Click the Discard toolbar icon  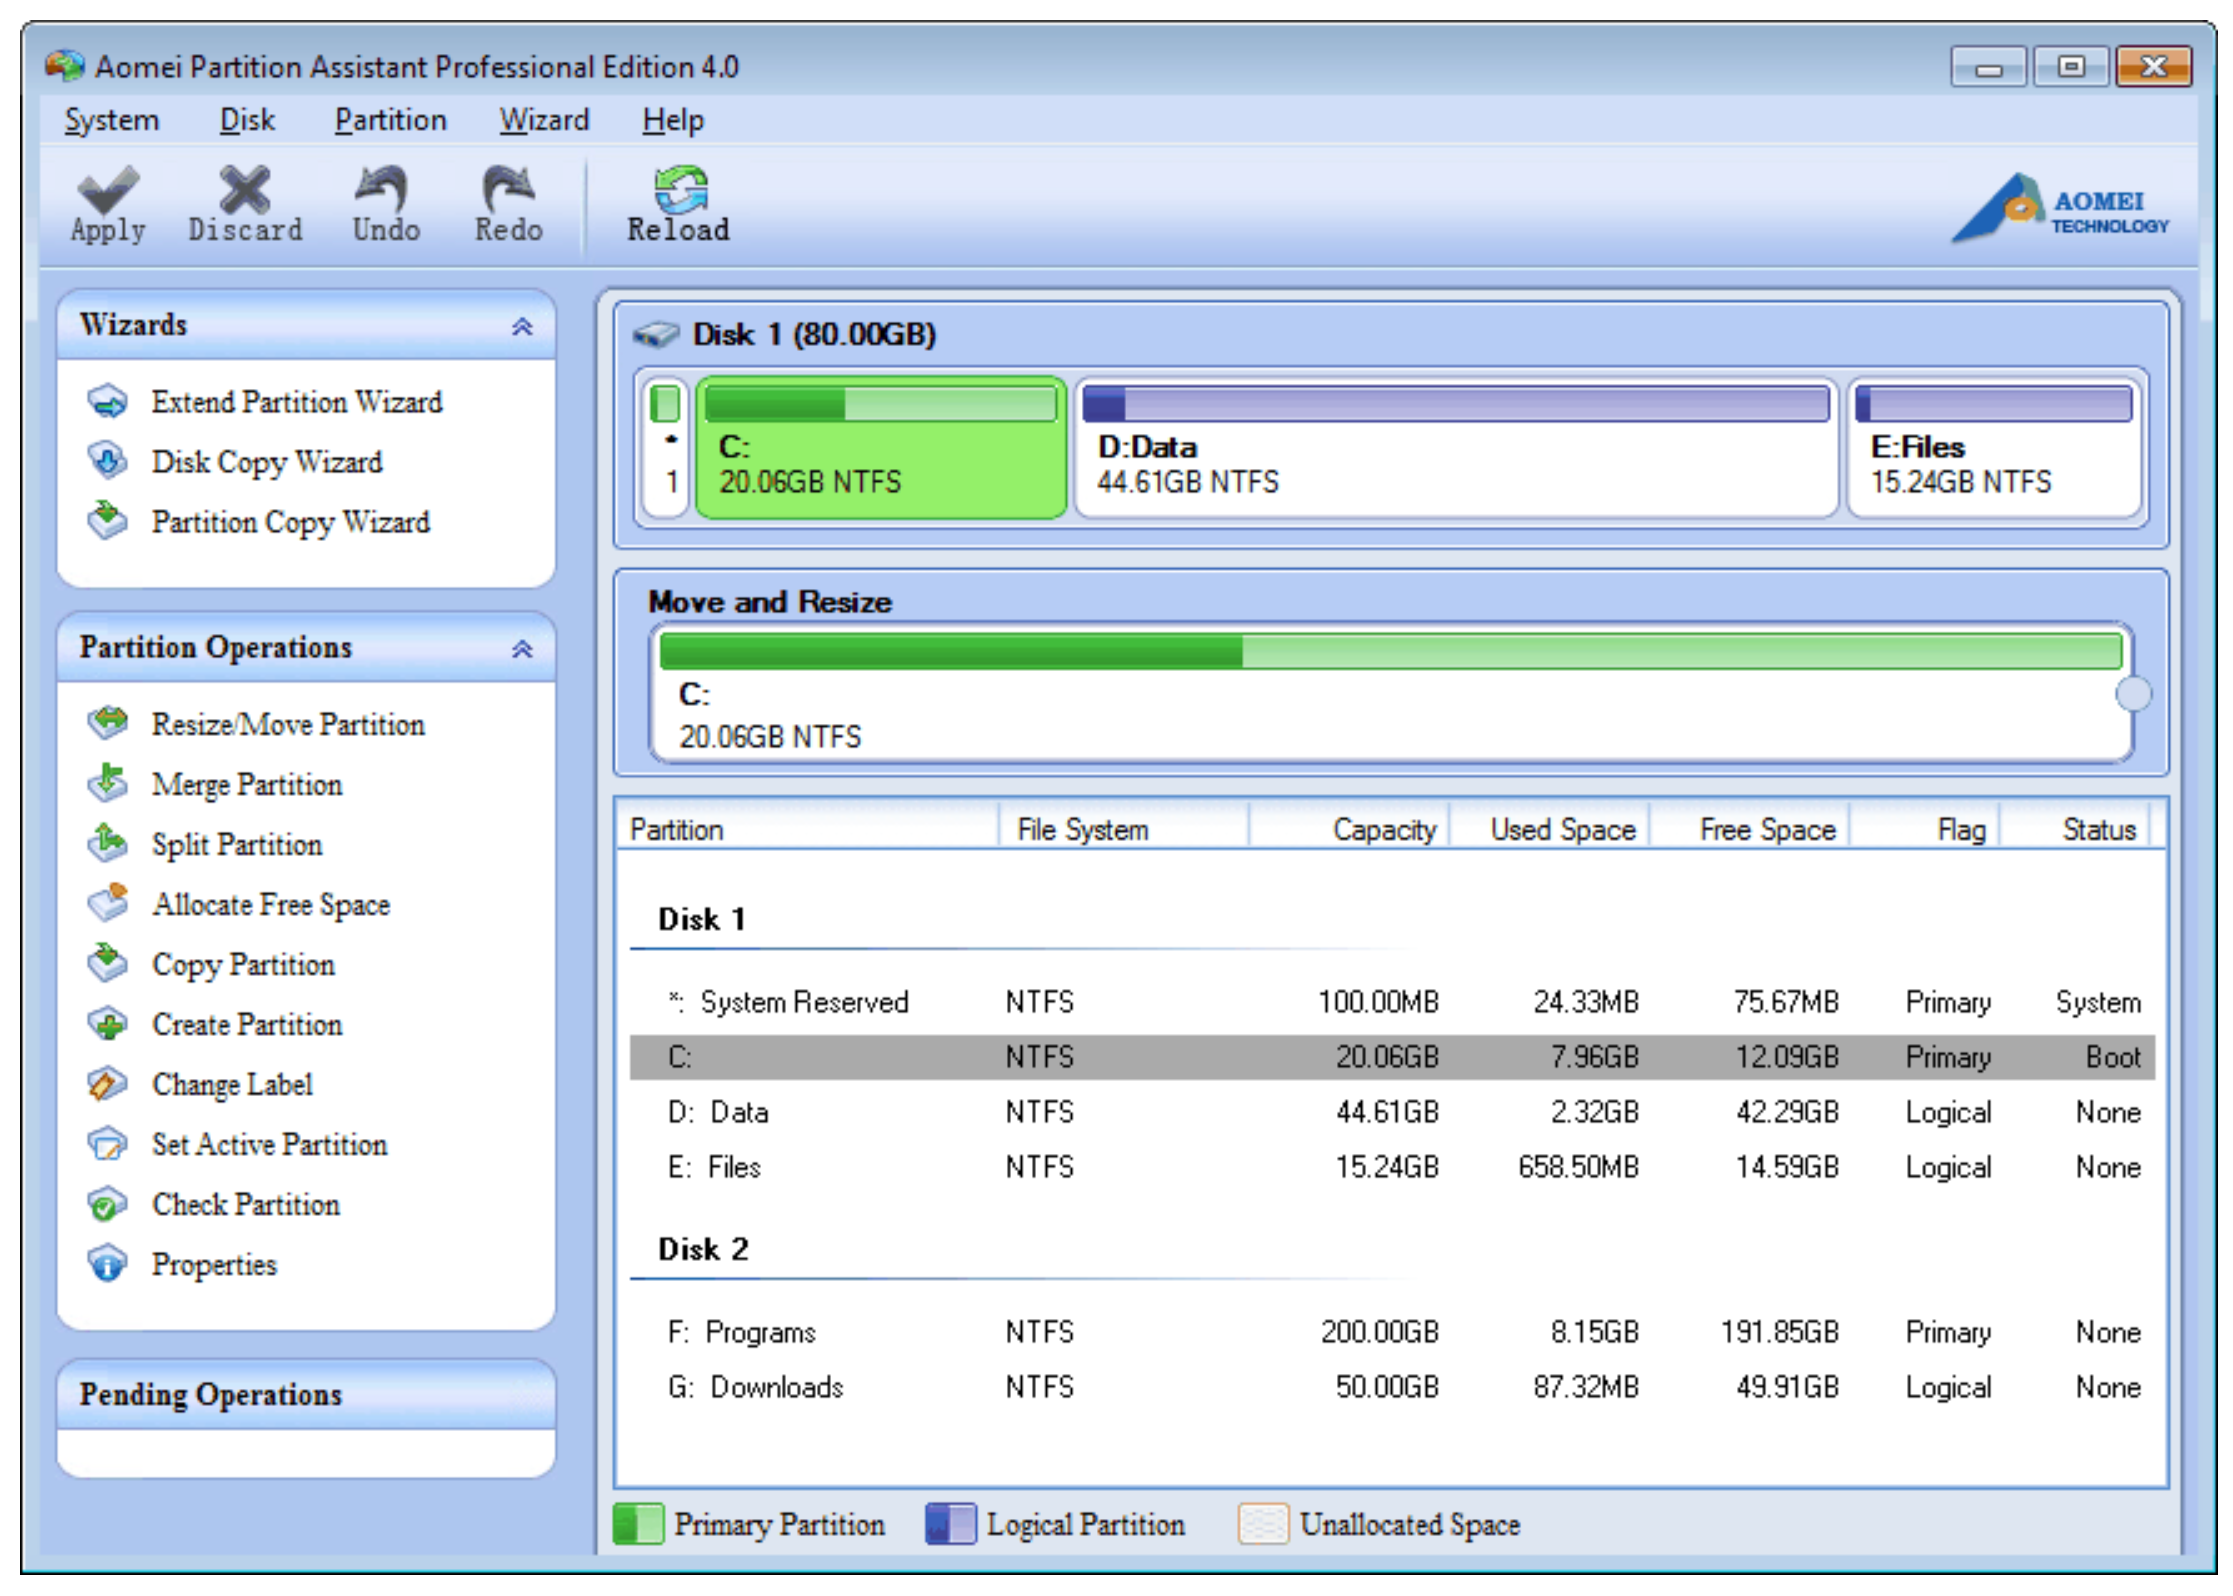coord(245,190)
